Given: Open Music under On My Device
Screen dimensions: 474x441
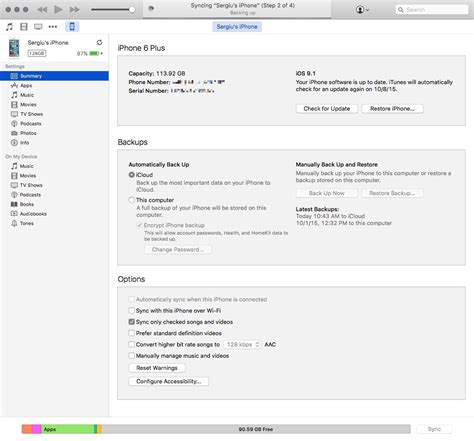Looking at the screenshot, I should tap(54, 166).
